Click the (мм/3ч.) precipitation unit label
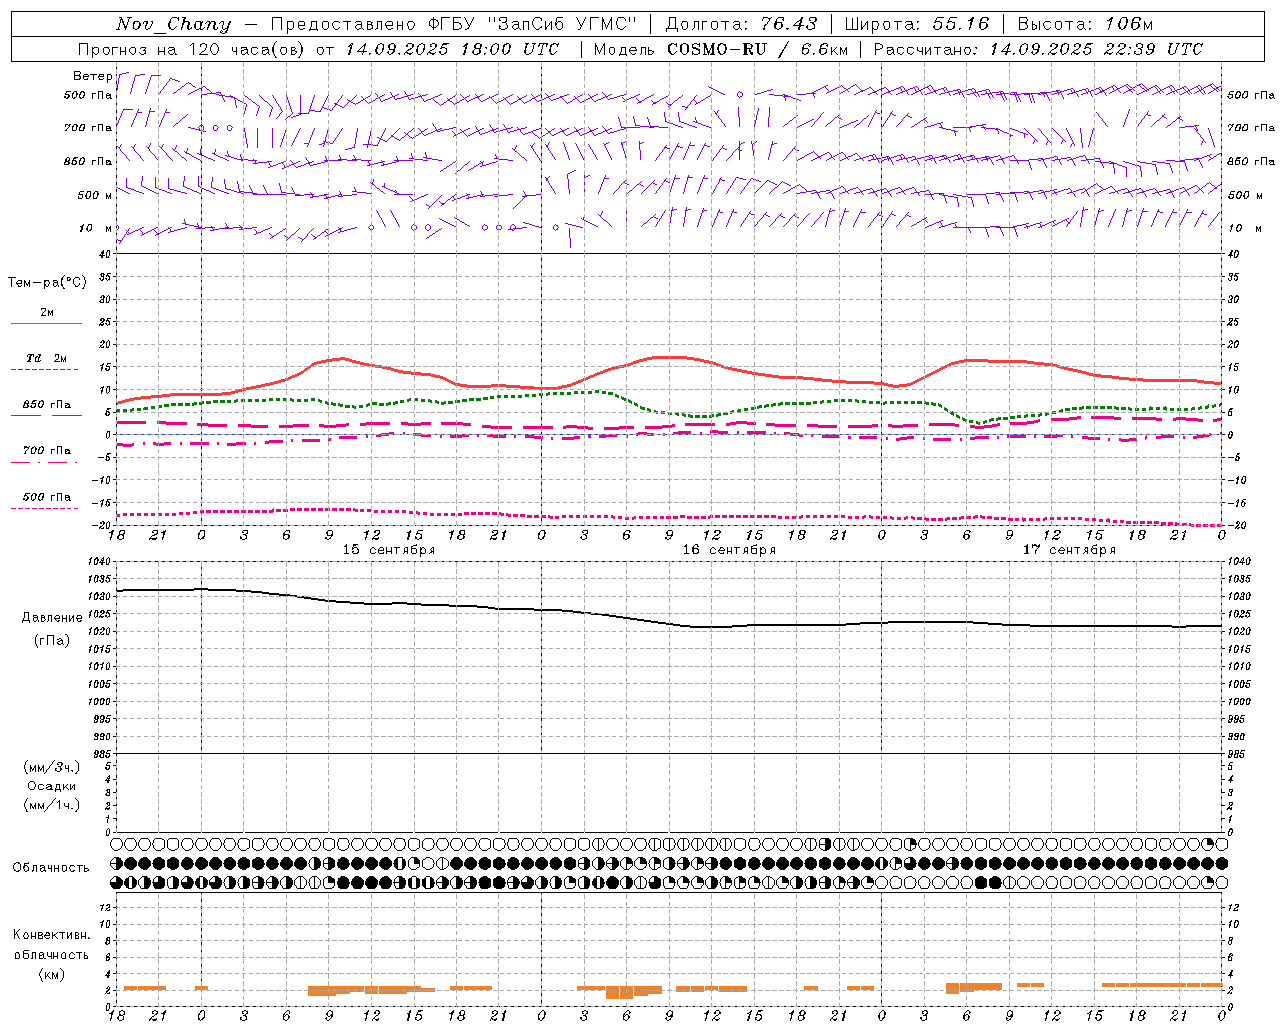The width and height of the screenshot is (1280, 1024). tap(52, 767)
